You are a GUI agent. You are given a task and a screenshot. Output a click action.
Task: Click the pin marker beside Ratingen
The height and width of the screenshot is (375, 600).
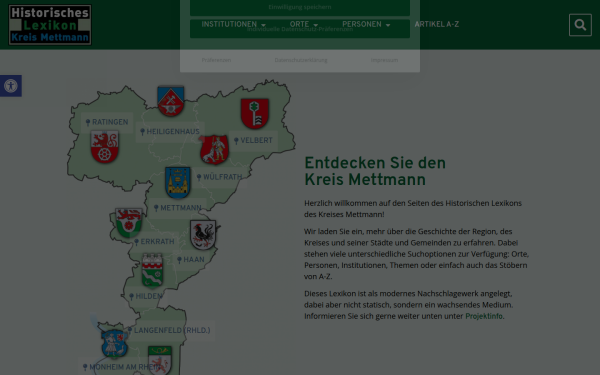point(88,122)
